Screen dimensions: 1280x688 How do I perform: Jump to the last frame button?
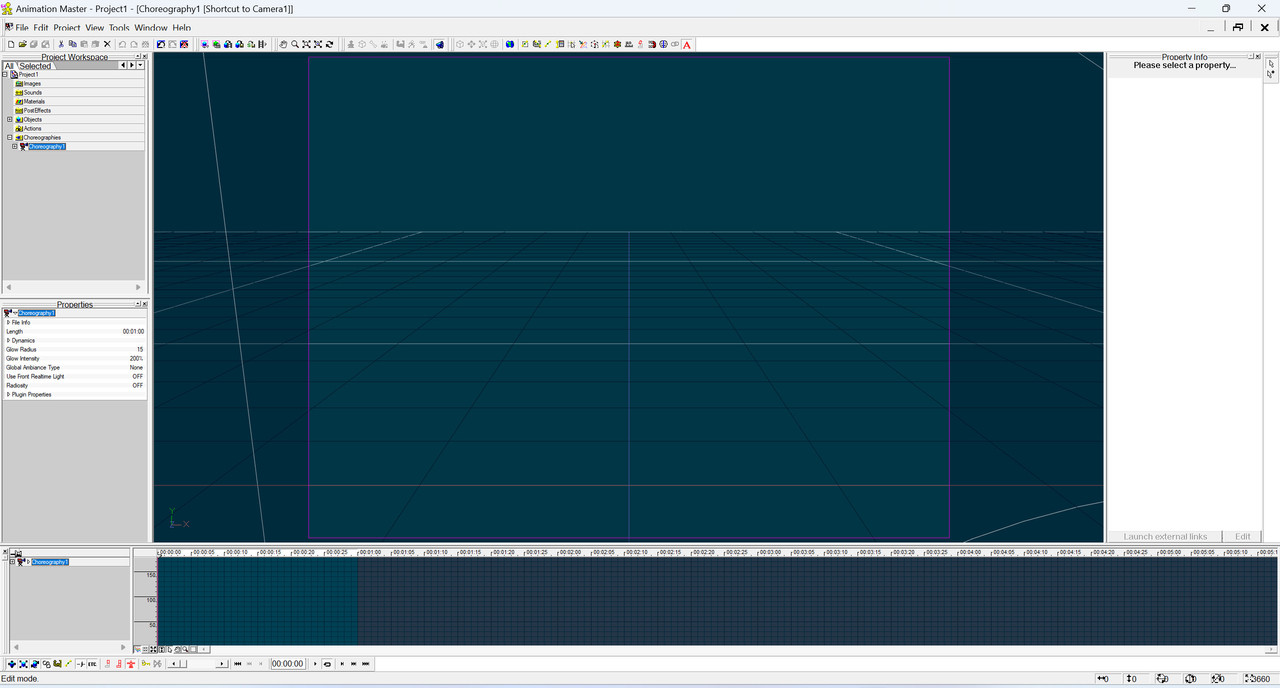366,664
